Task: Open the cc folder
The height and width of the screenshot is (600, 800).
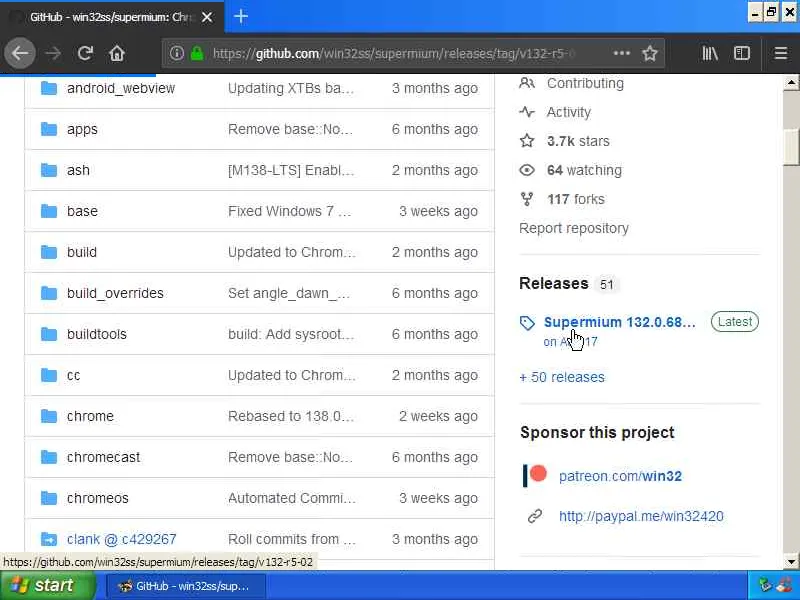Action: coord(73,376)
